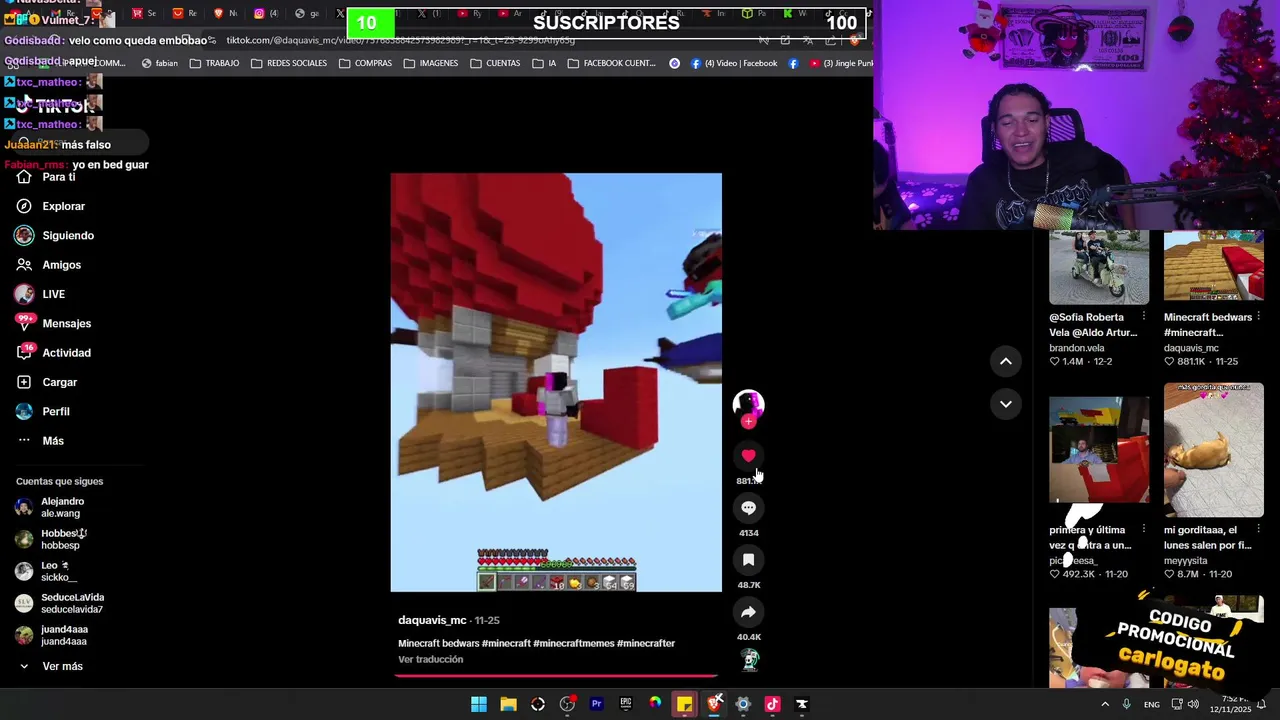The image size is (1280, 720).
Task: Switch to Brave browser in taskbar
Action: coord(714,704)
